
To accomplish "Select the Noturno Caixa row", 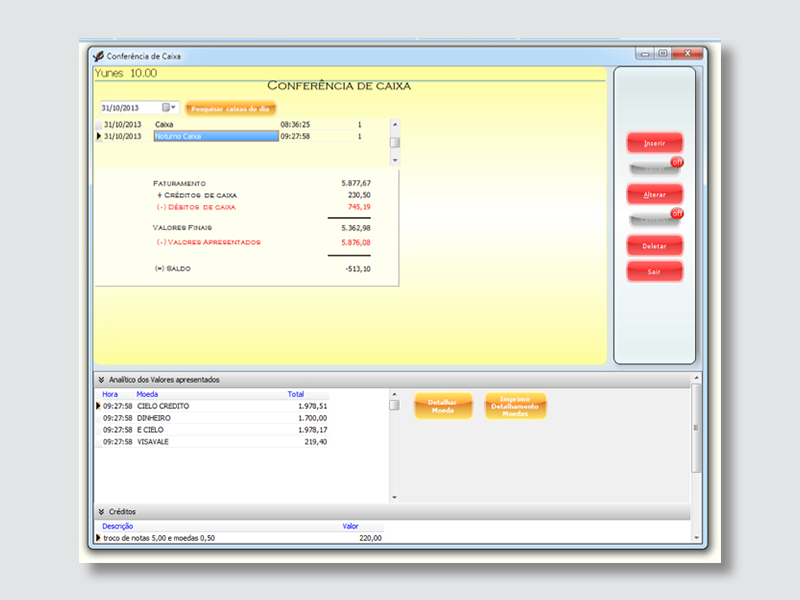I will [241, 136].
